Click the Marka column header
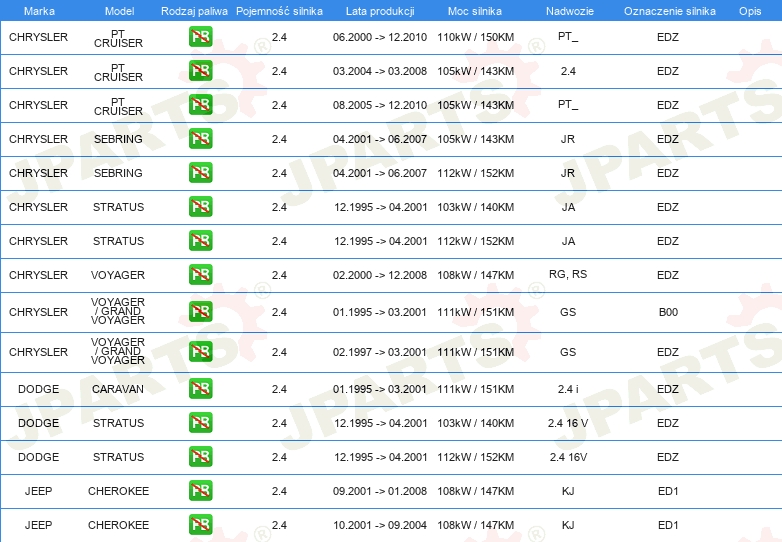This screenshot has width=782, height=542. (39, 11)
